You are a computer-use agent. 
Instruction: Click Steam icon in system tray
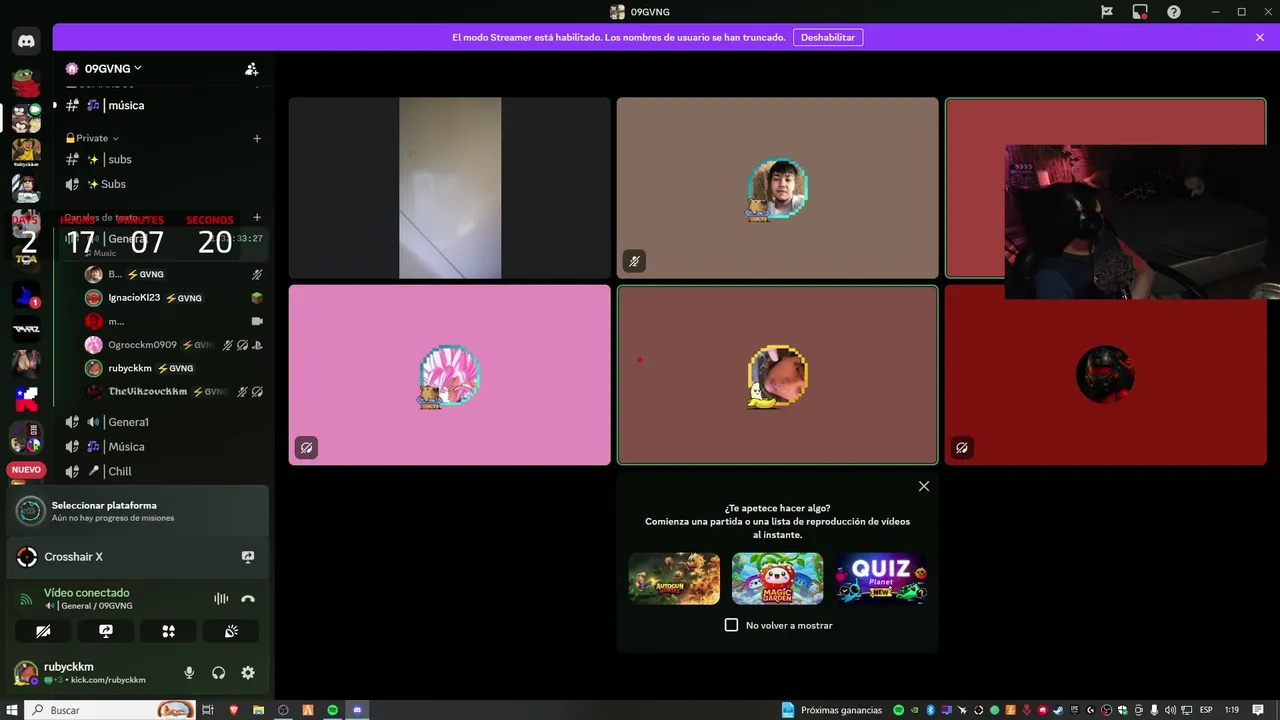click(x=1059, y=710)
